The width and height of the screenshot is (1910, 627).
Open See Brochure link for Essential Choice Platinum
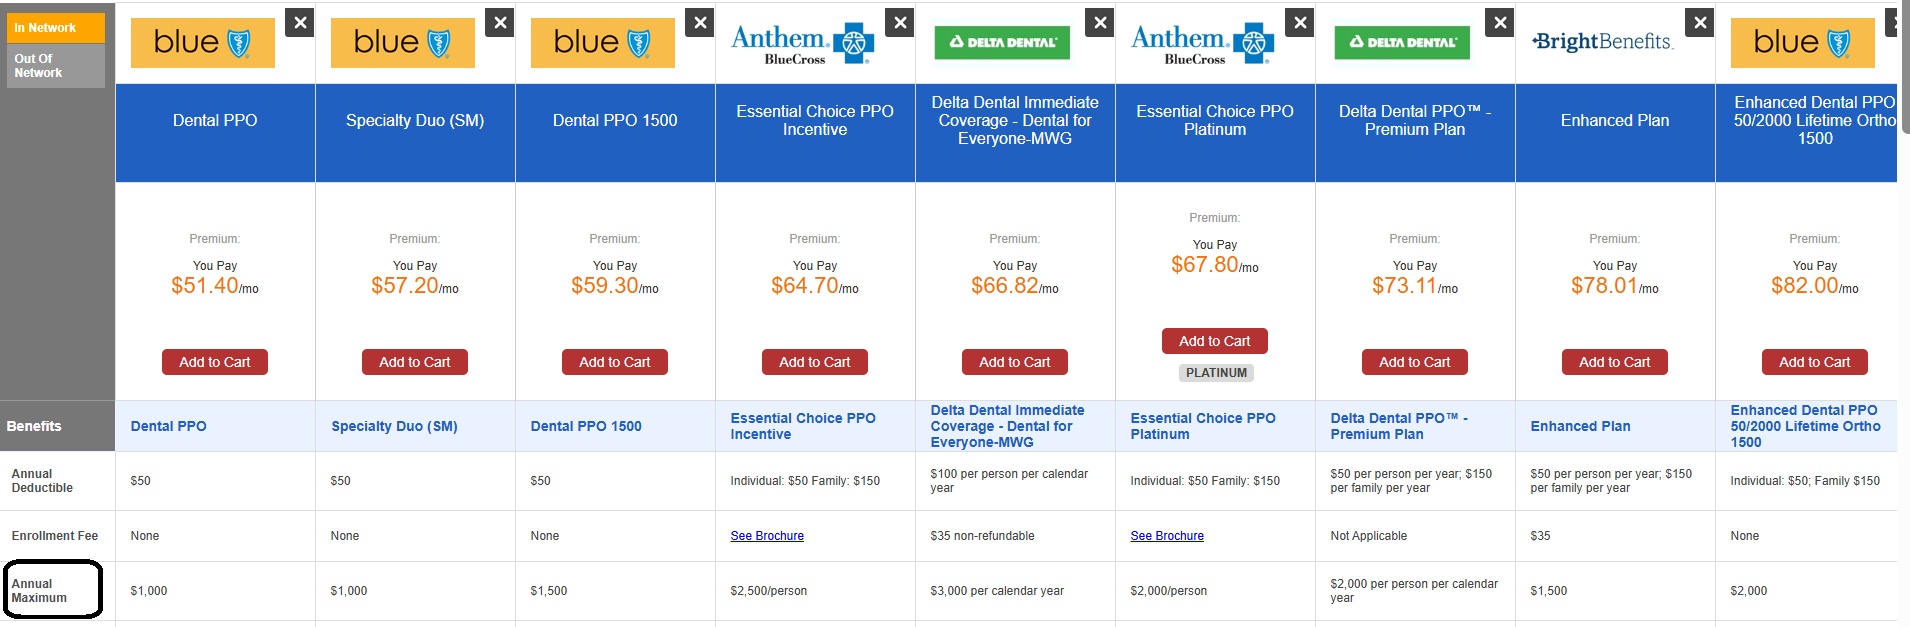coord(1167,536)
